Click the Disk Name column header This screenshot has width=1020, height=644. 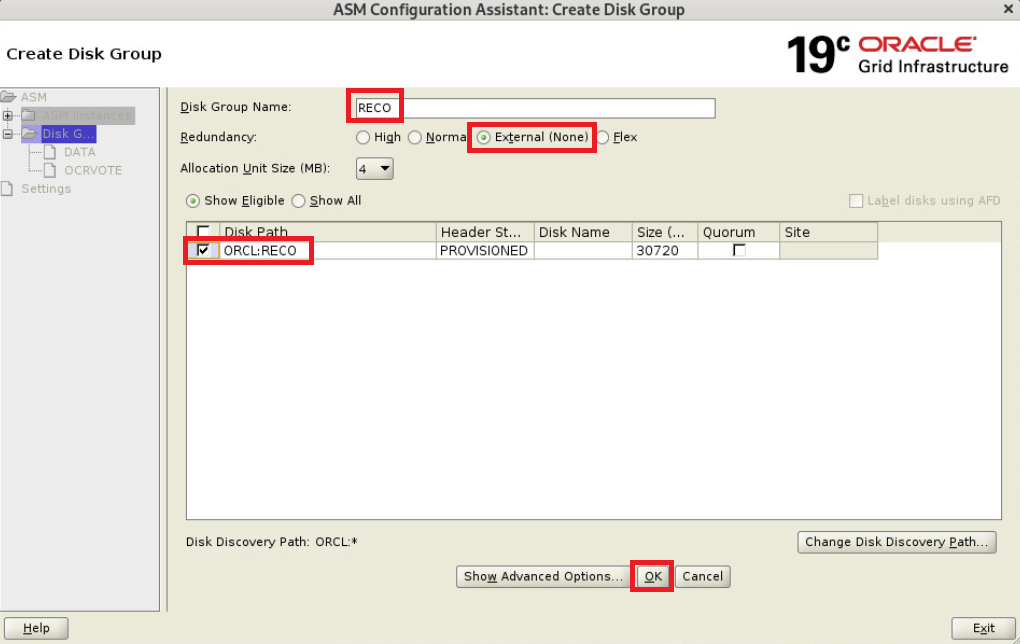[583, 232]
